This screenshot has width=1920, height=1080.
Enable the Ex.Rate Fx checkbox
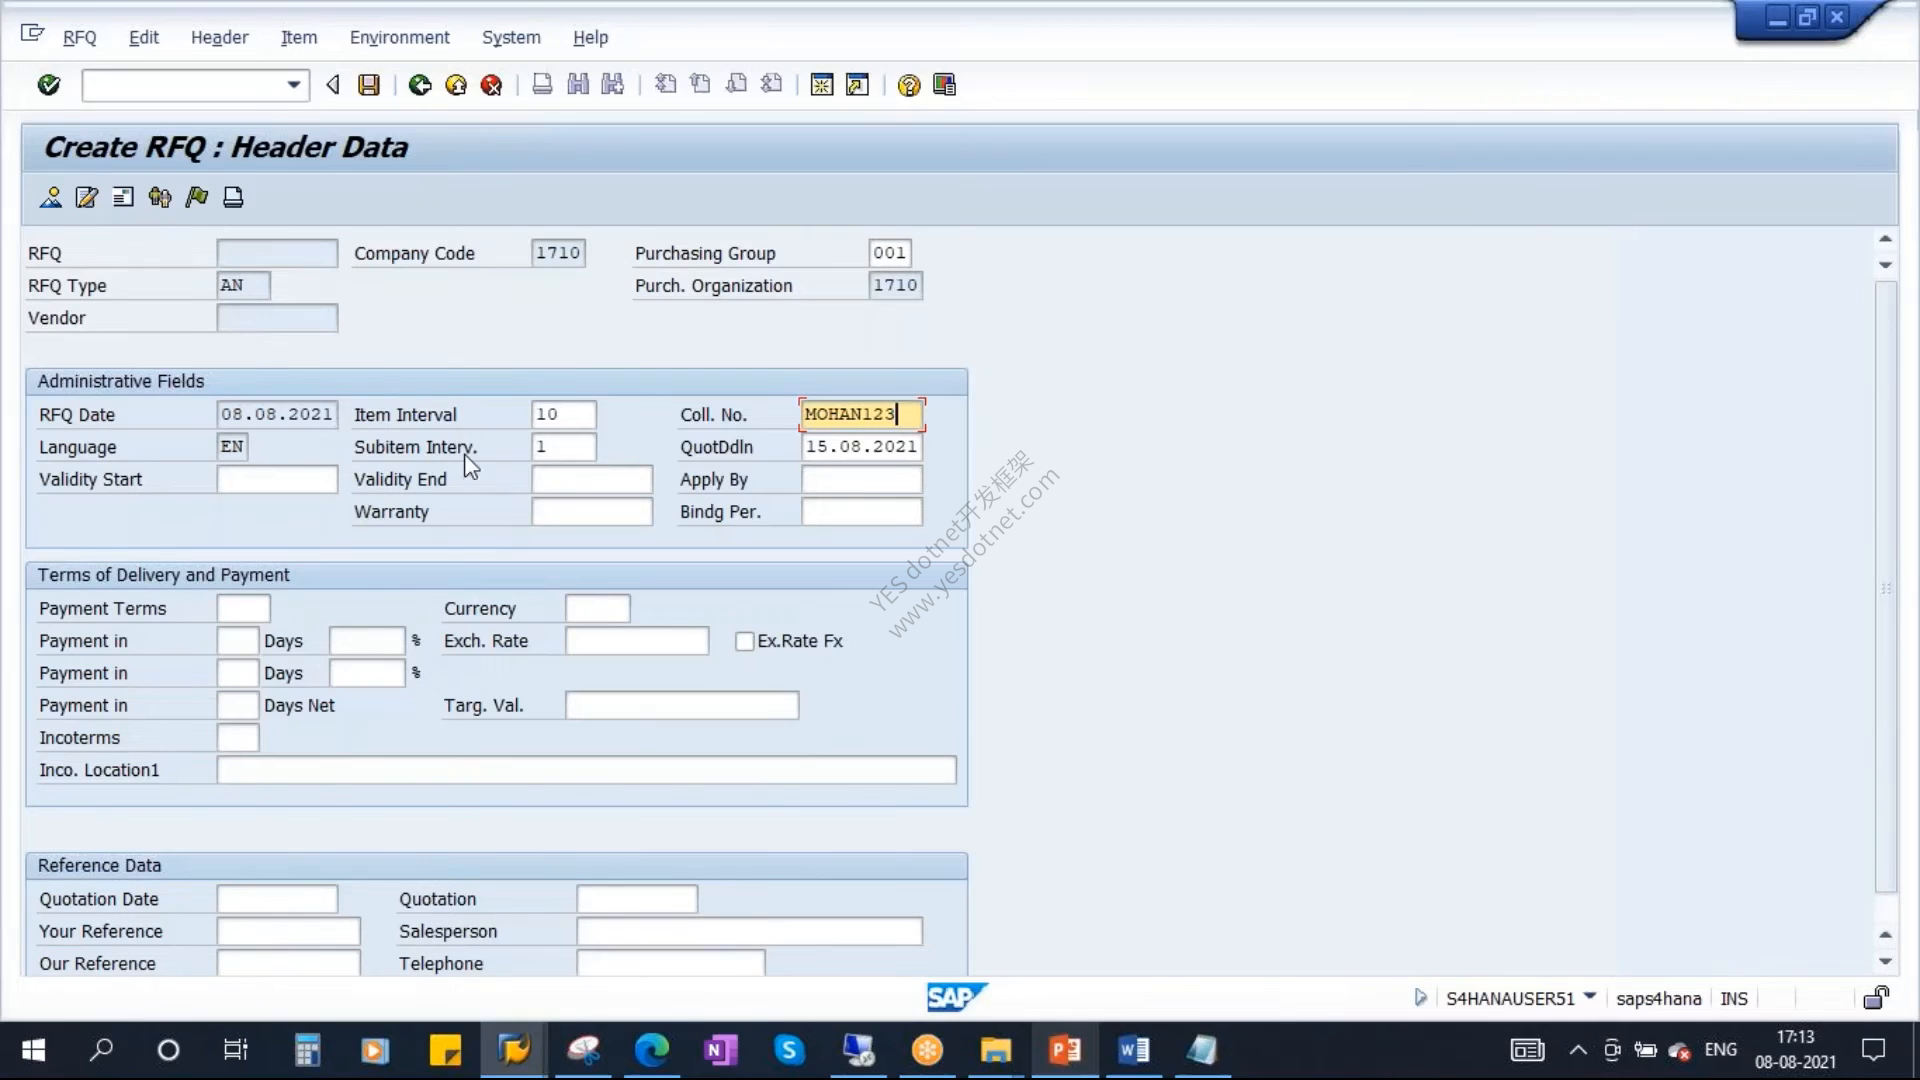(x=744, y=641)
